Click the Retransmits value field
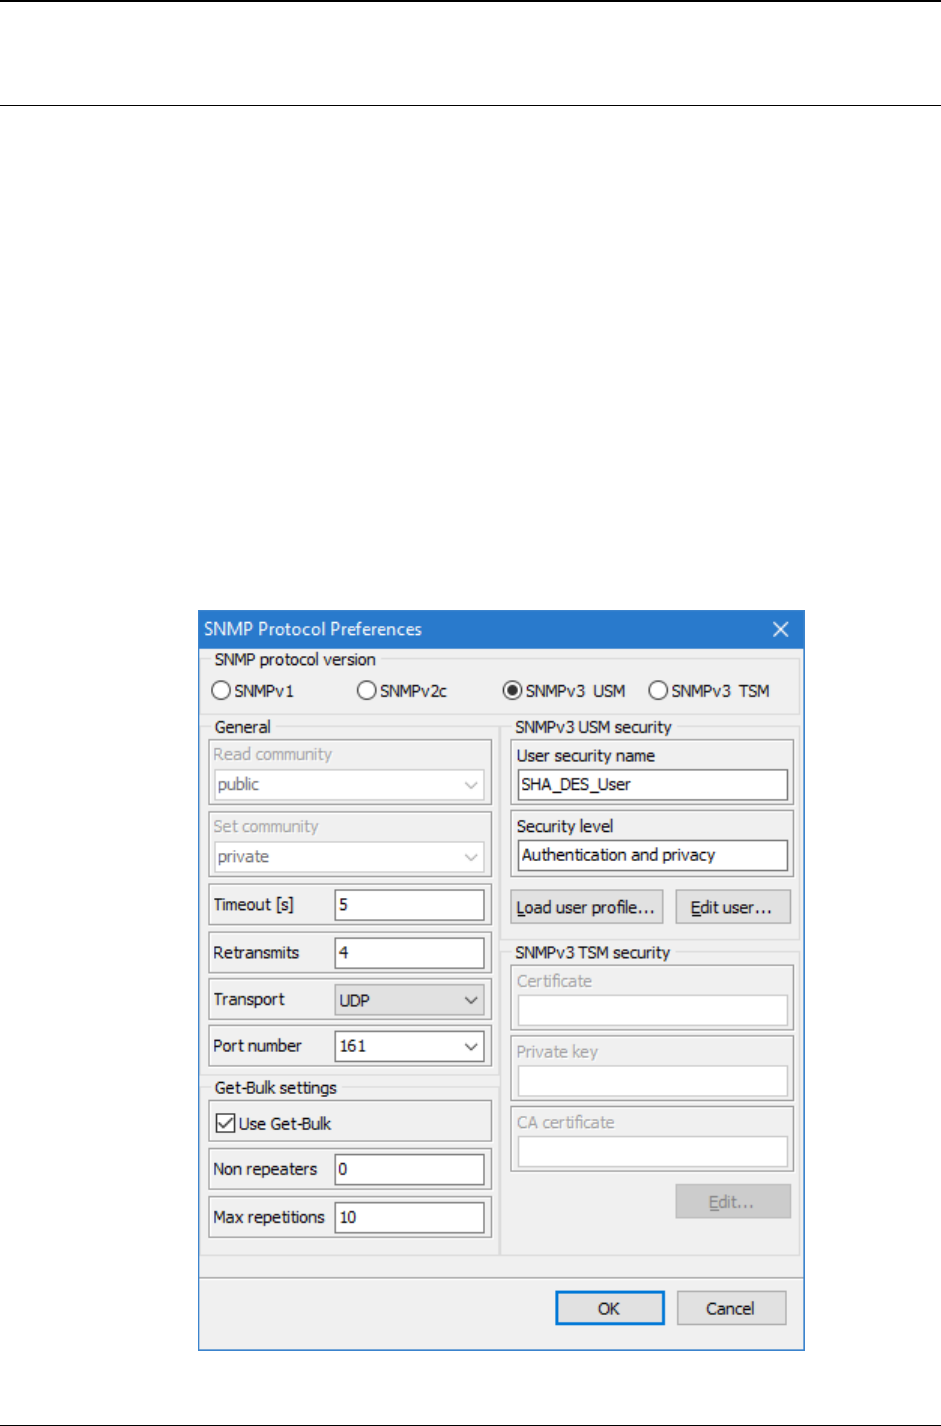Viewport: 941px width, 1426px height. 409,953
